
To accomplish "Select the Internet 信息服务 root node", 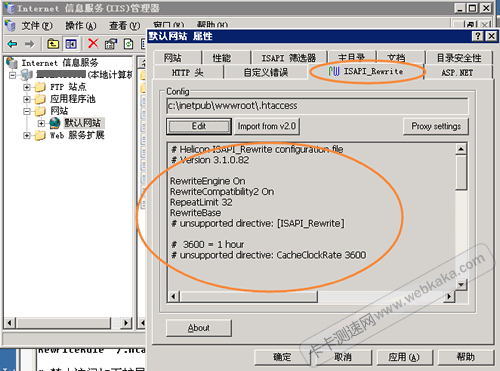I will [x=60, y=63].
